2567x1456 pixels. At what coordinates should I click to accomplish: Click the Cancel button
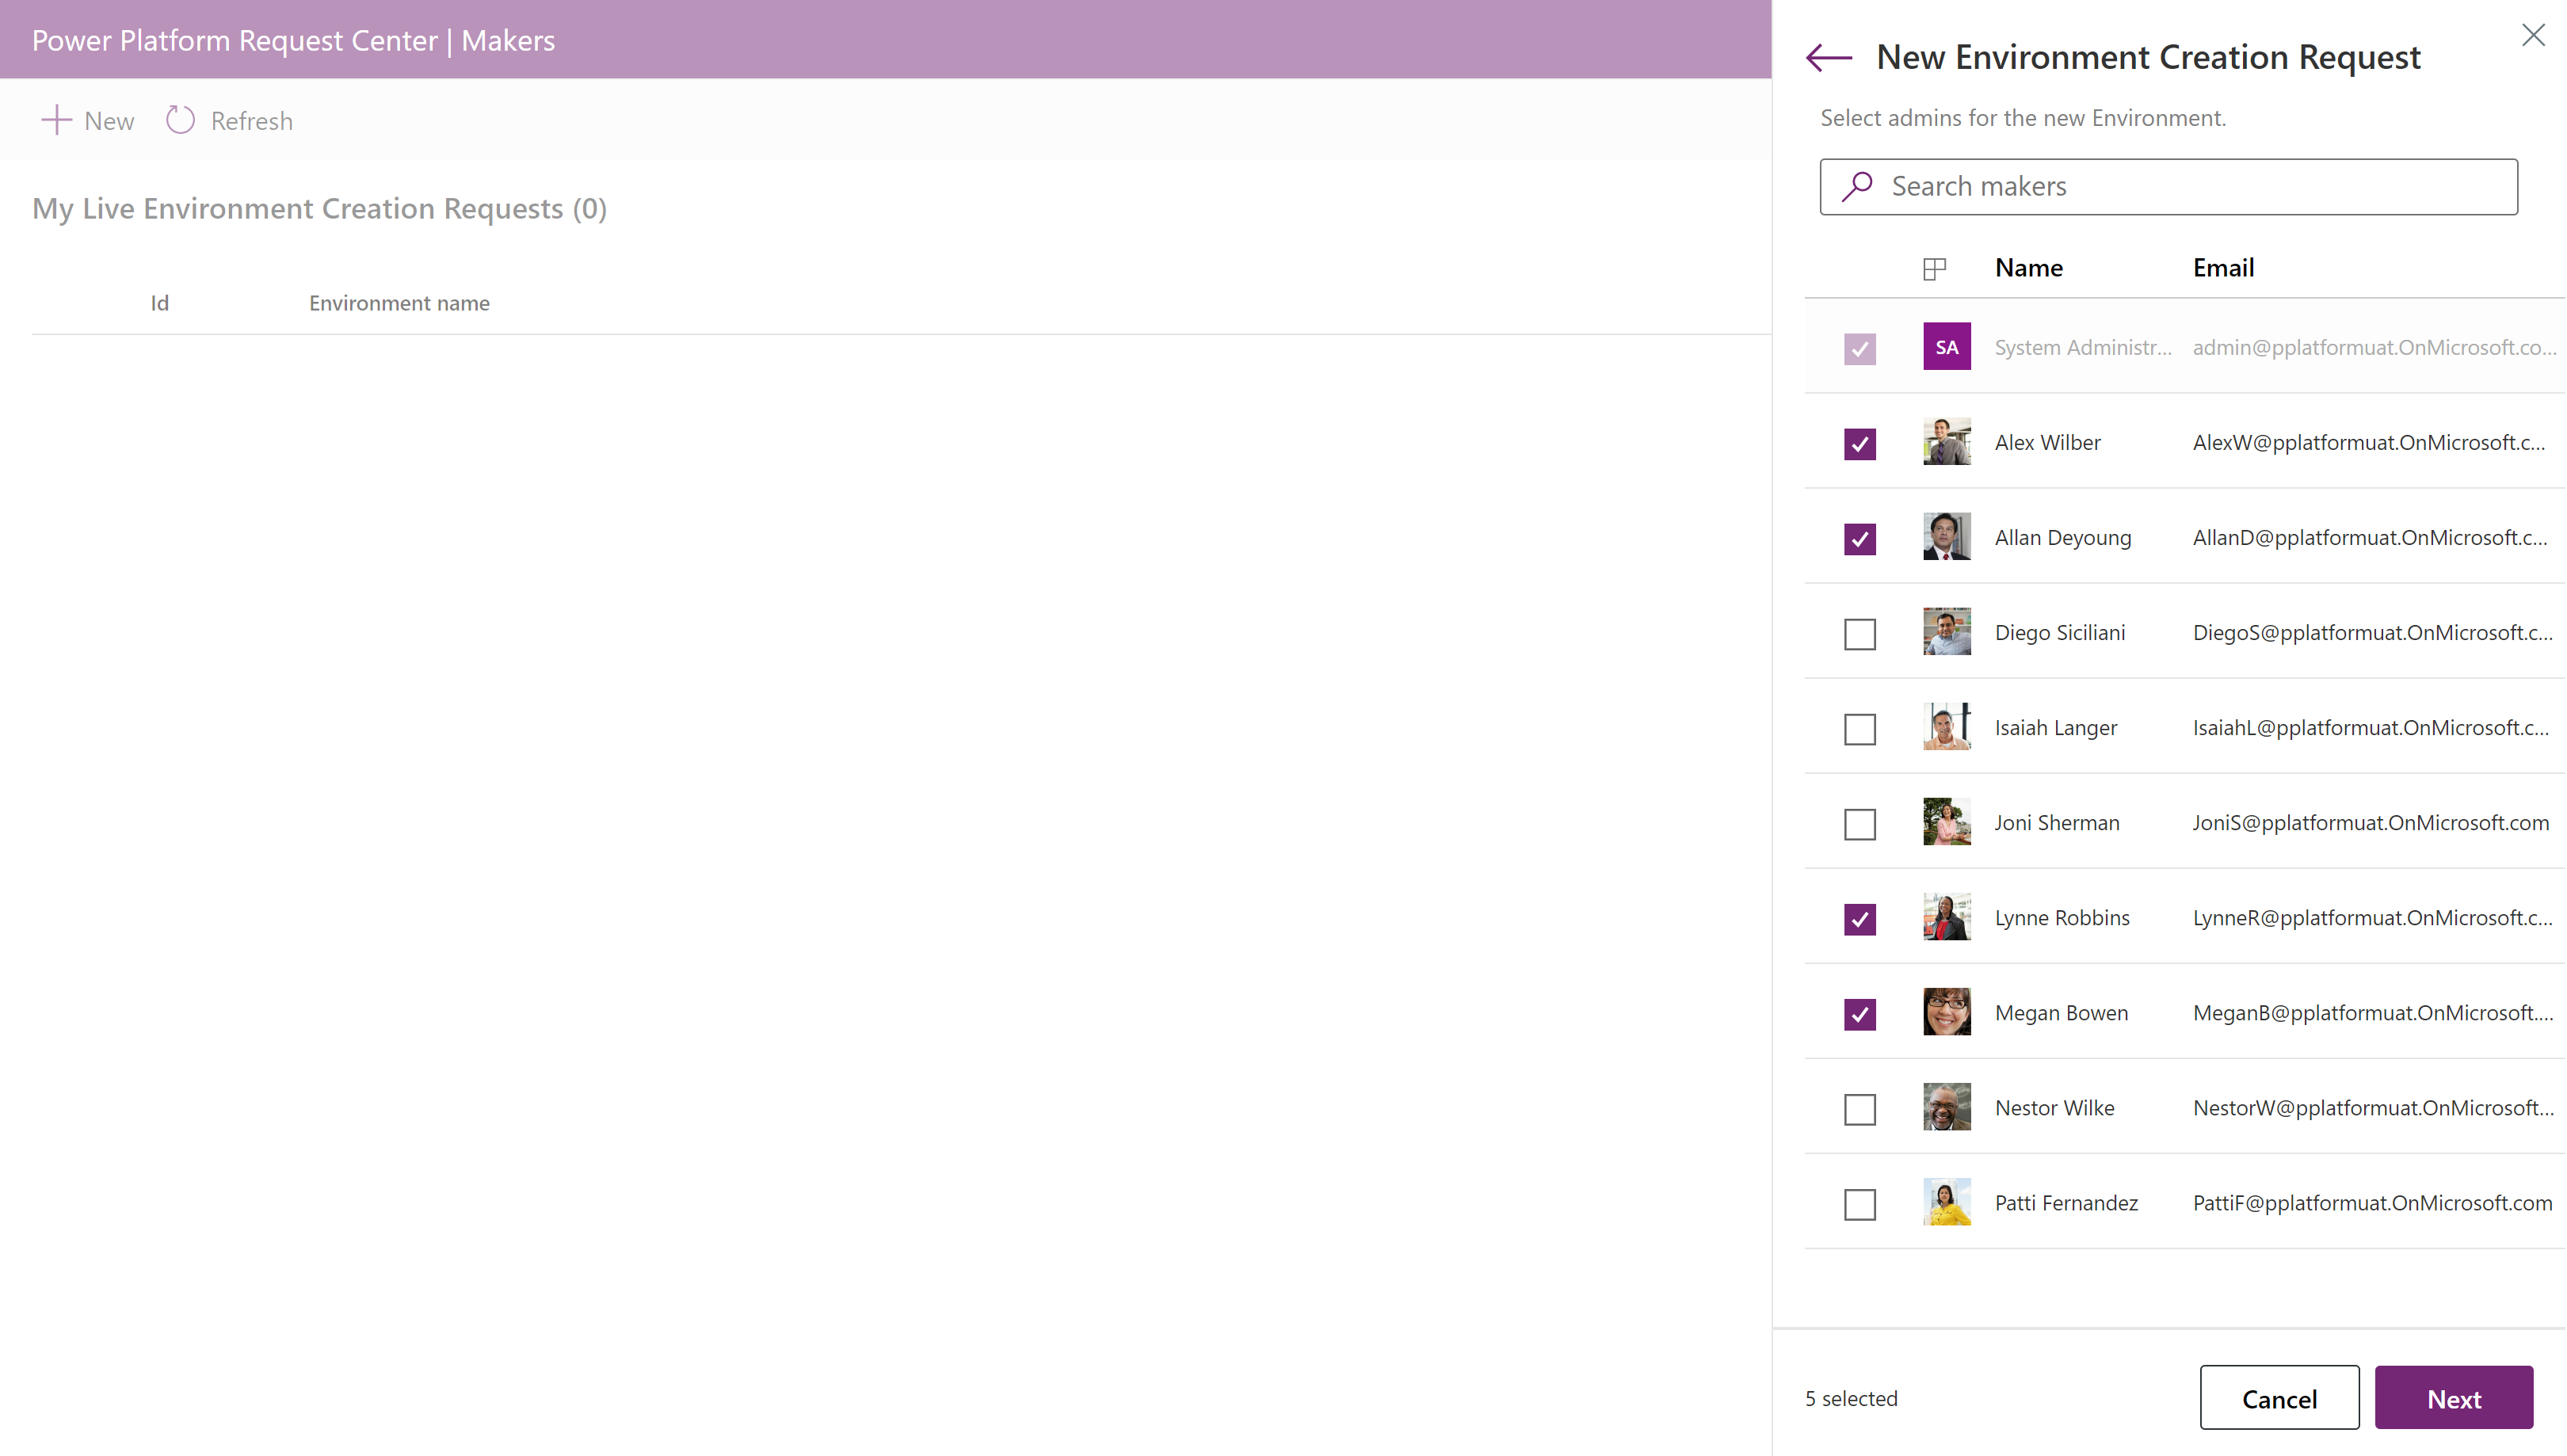pyautogui.click(x=2279, y=1398)
